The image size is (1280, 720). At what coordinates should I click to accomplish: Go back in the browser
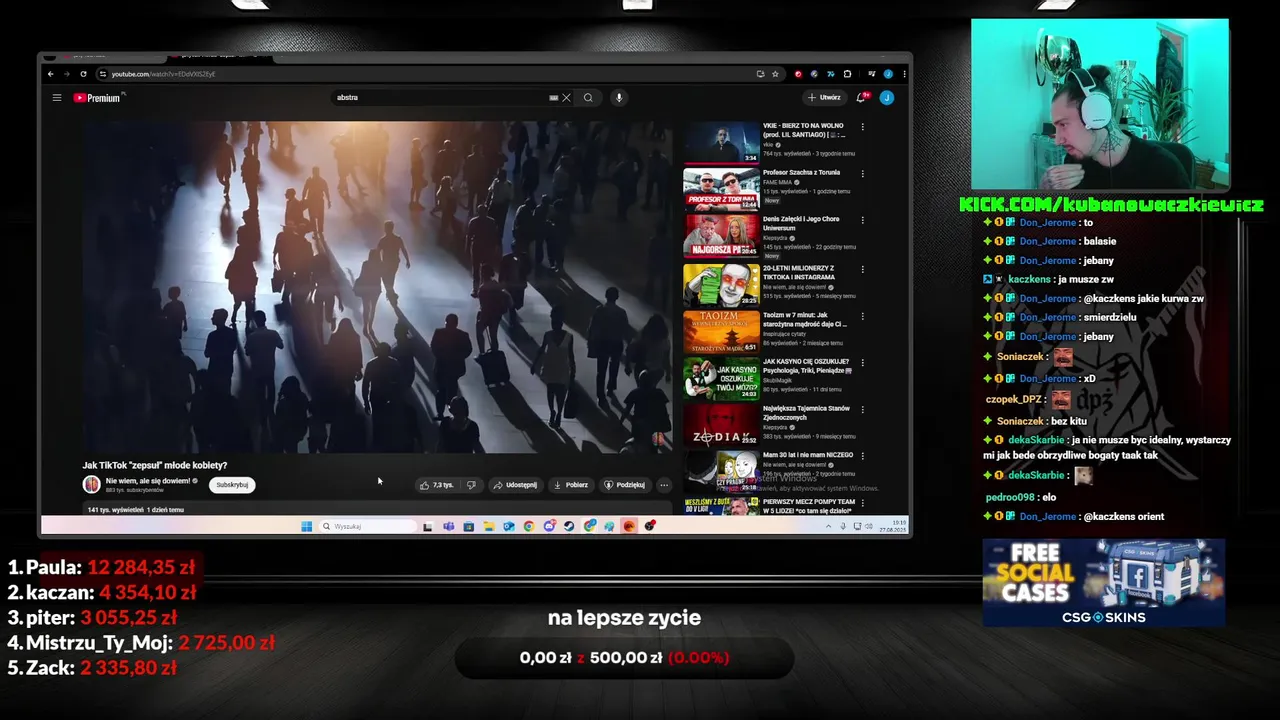click(x=51, y=73)
